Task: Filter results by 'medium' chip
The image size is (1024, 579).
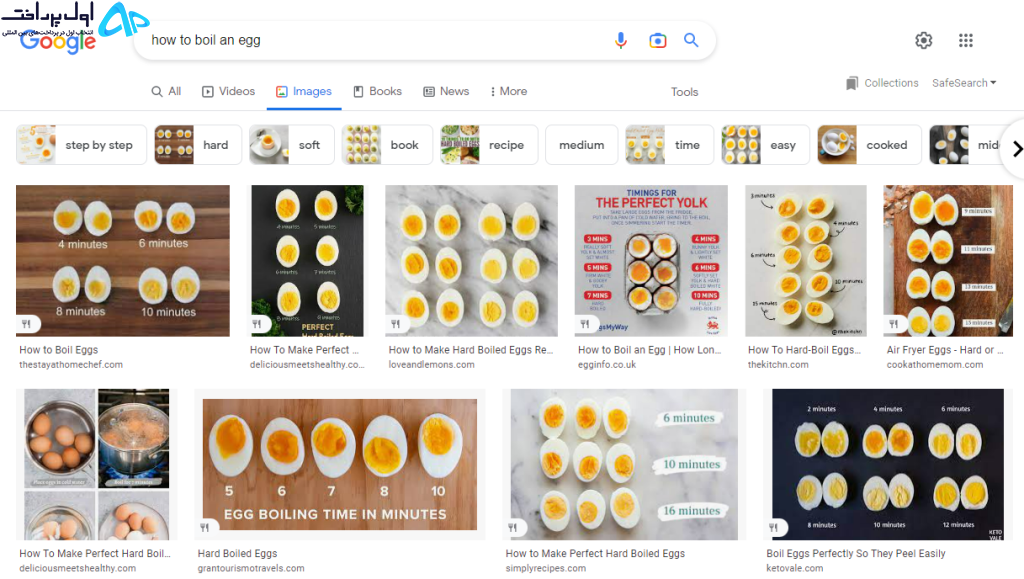Action: click(581, 145)
